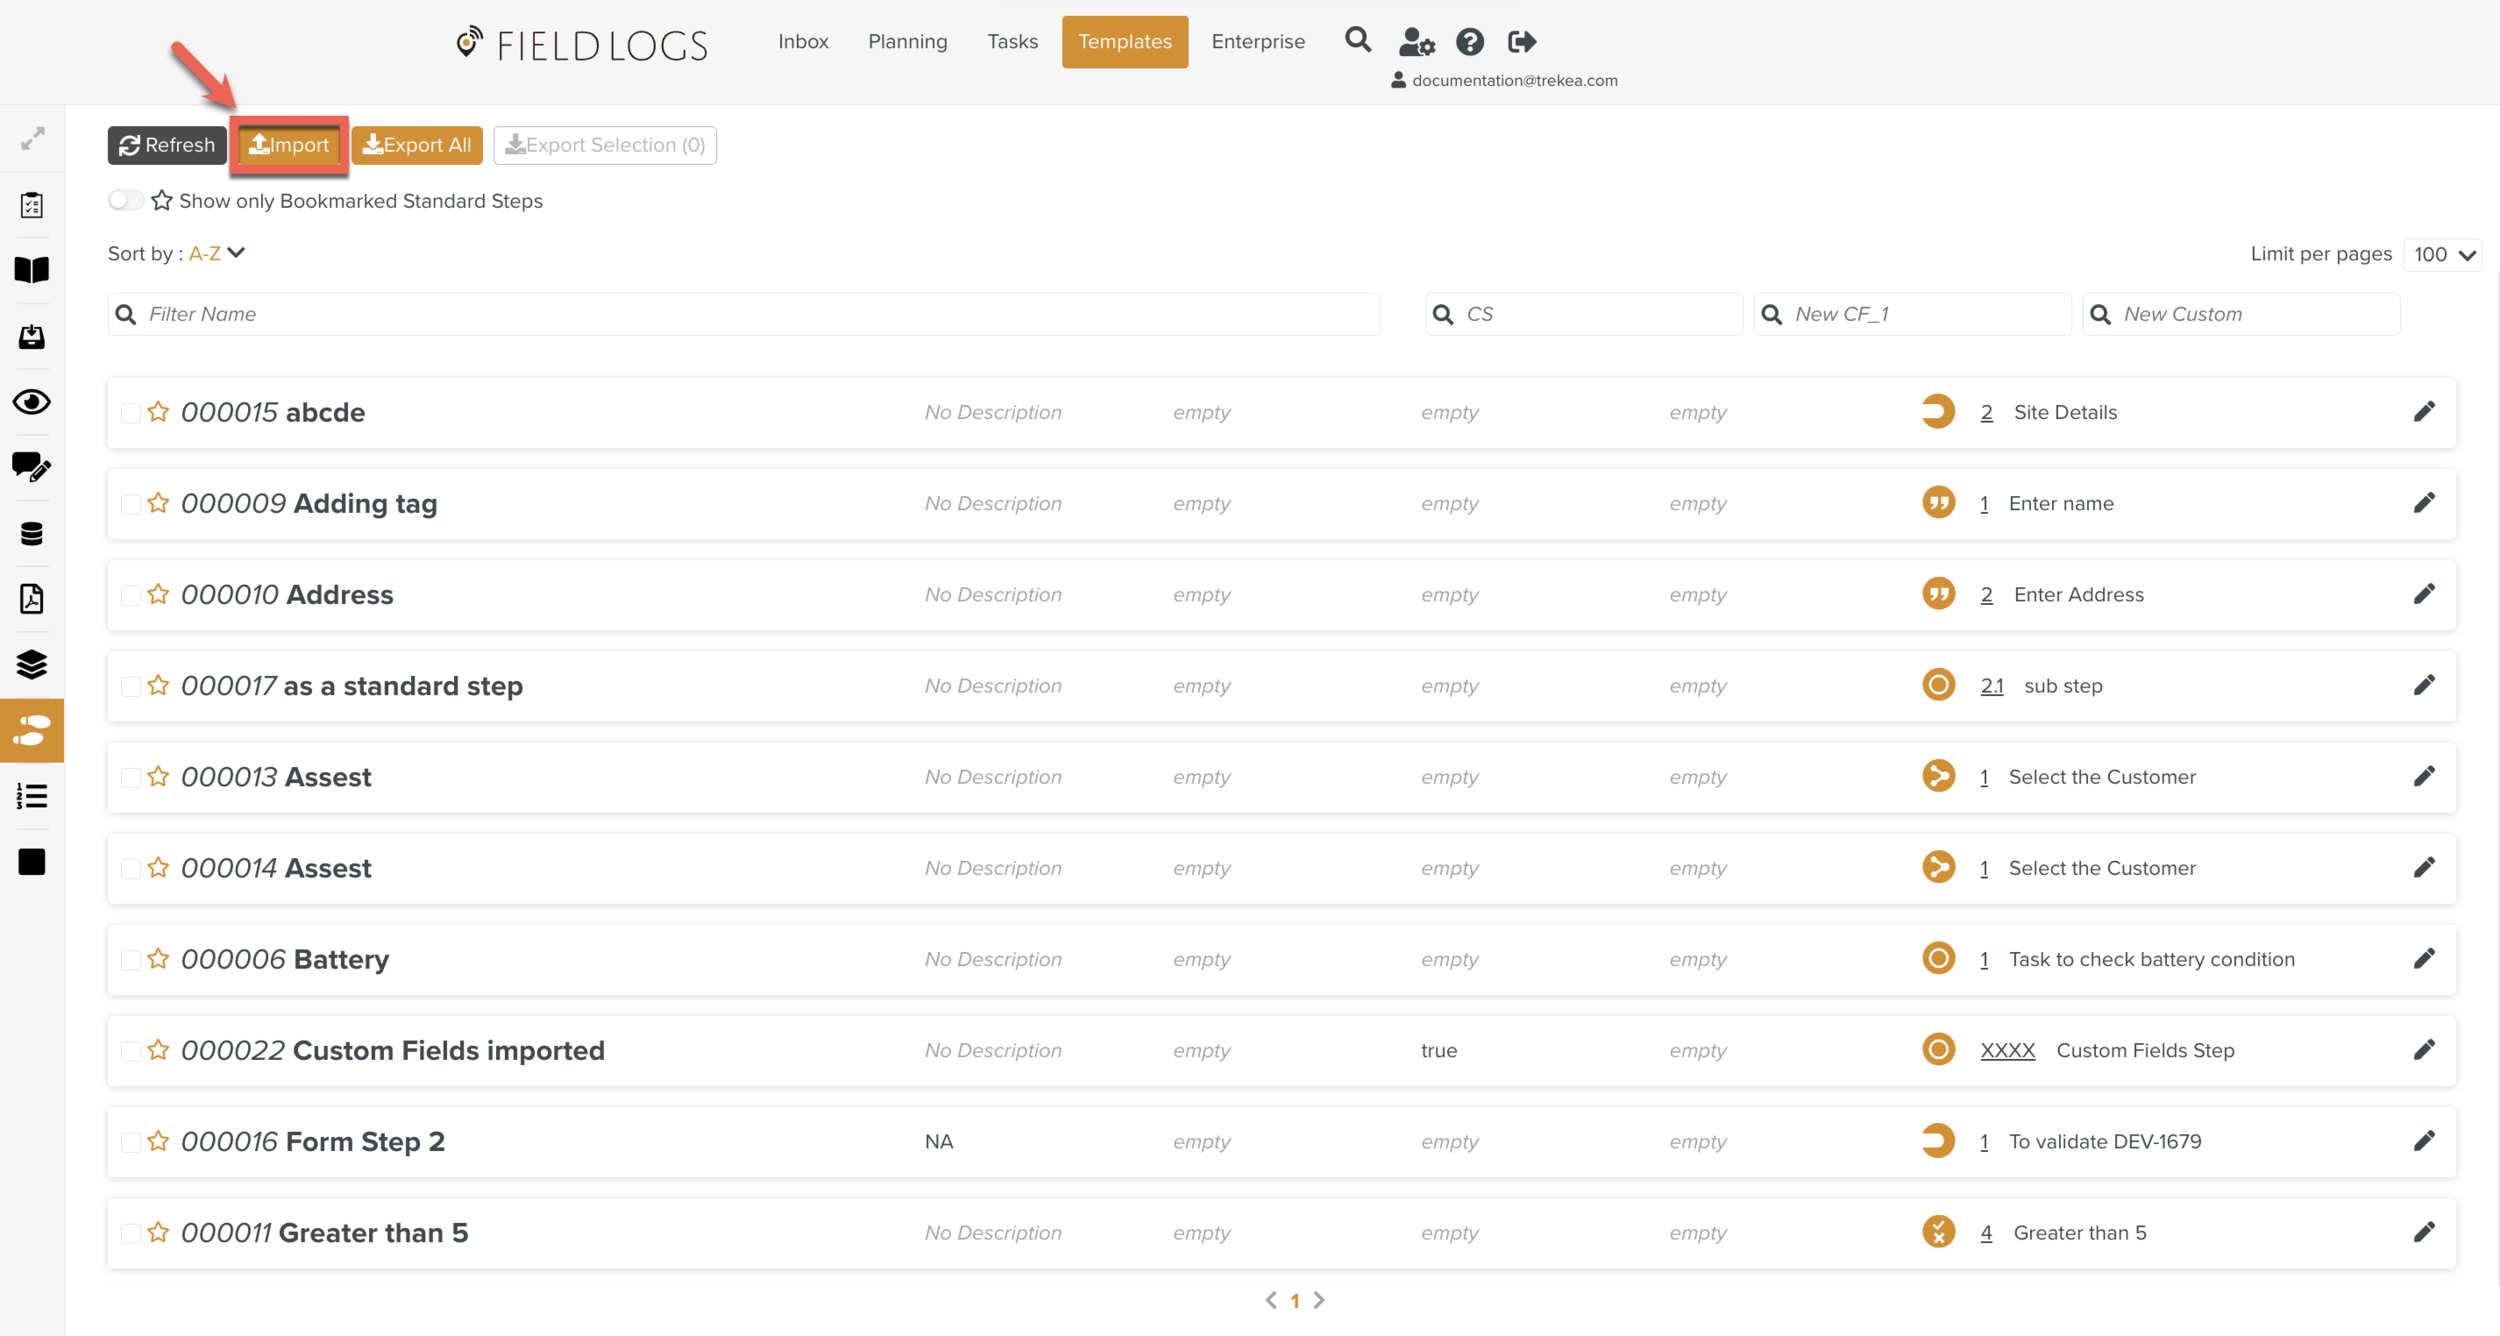Click the help question mark icon
The image size is (2500, 1336).
(x=1469, y=42)
